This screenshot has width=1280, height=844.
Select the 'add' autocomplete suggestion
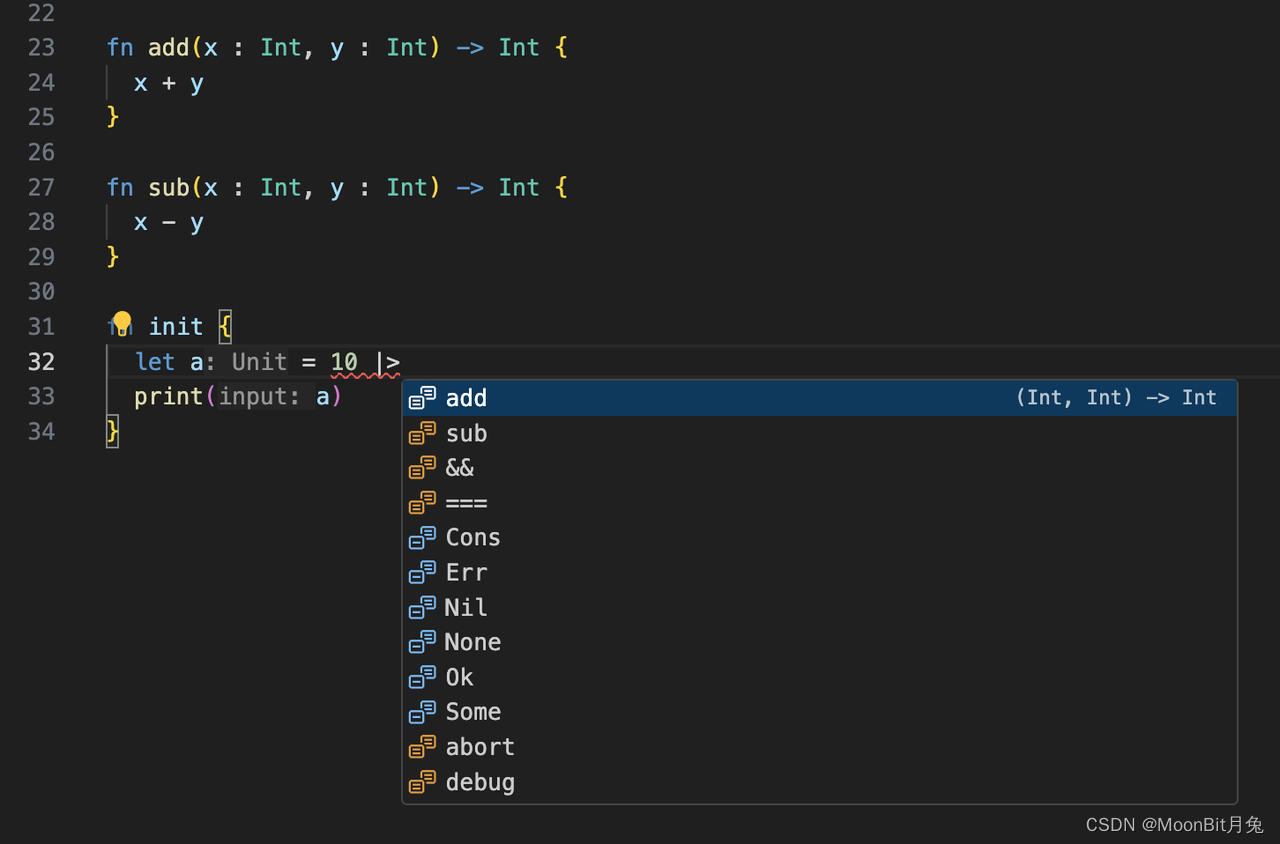819,398
